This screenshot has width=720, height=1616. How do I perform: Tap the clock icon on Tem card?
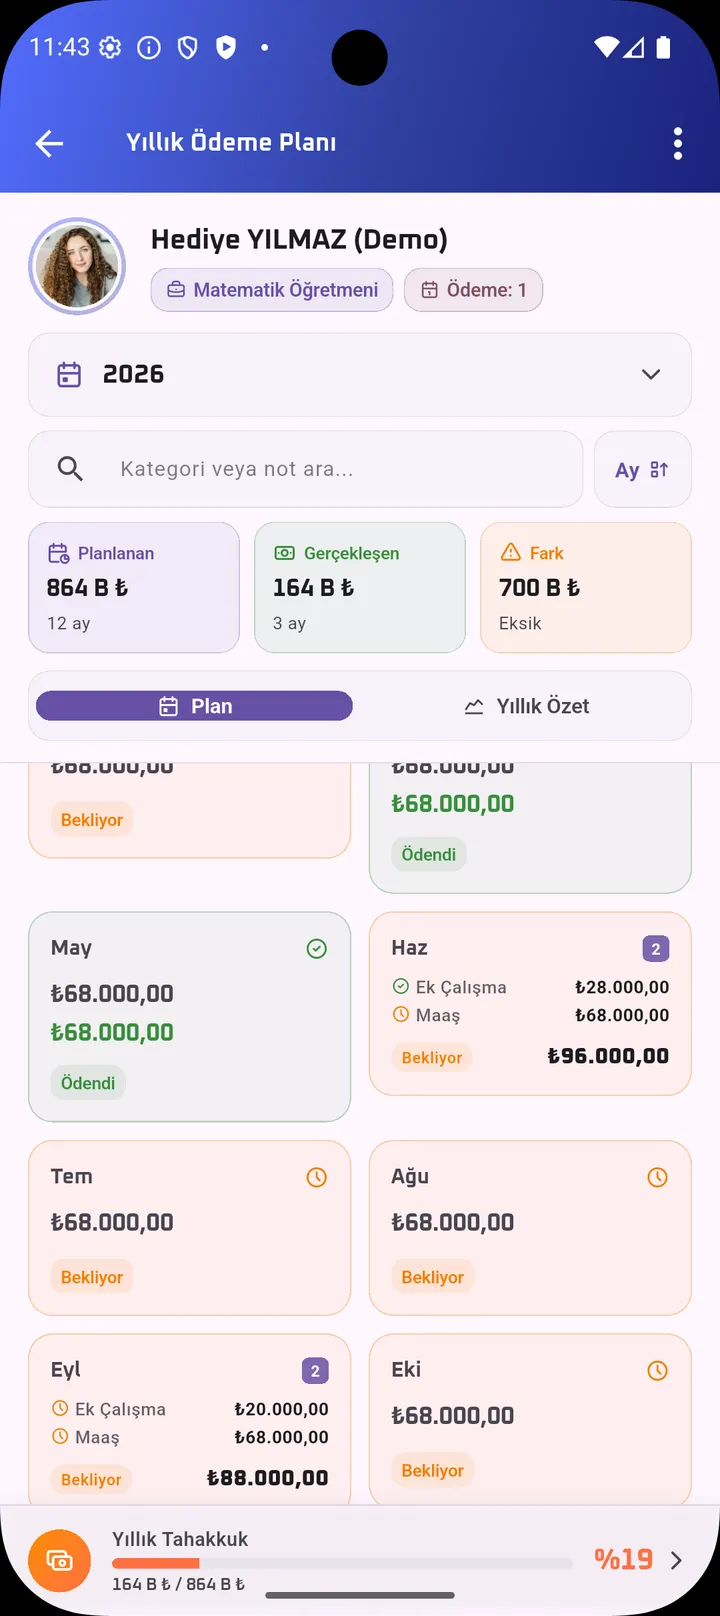point(317,1177)
